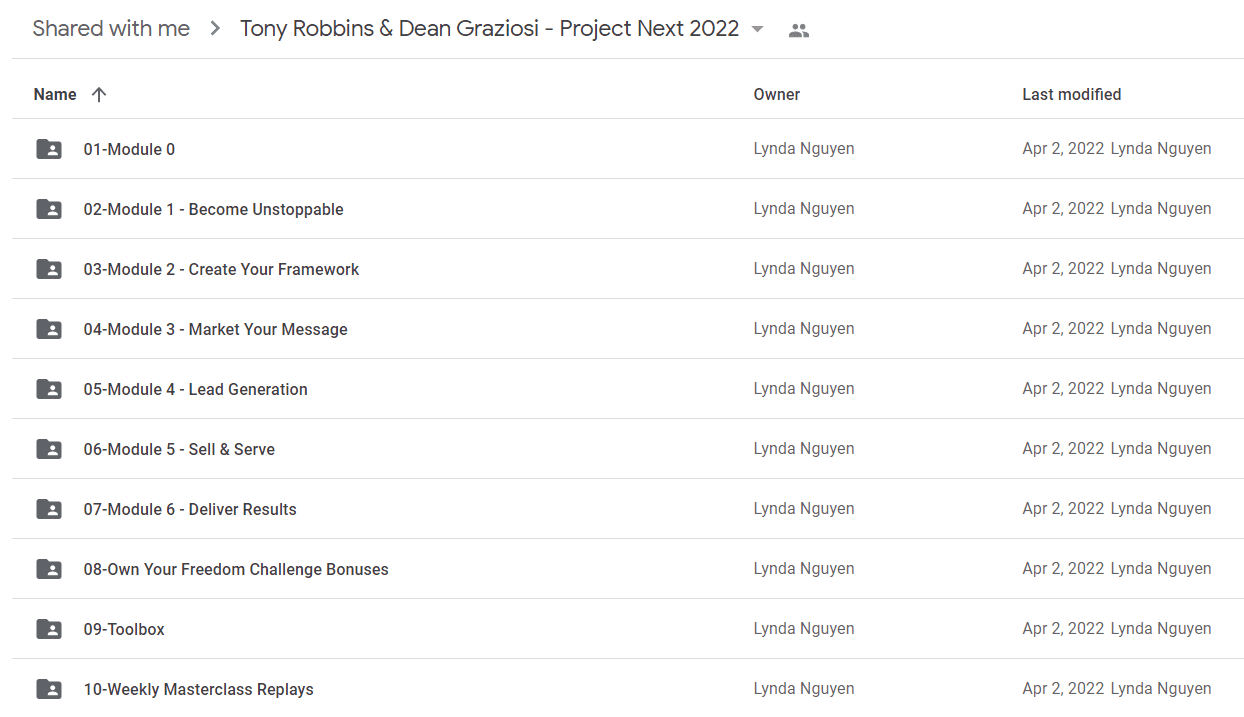The height and width of the screenshot is (717, 1244).
Task: Select 07-Module 6 - Deliver Results
Action: (190, 509)
